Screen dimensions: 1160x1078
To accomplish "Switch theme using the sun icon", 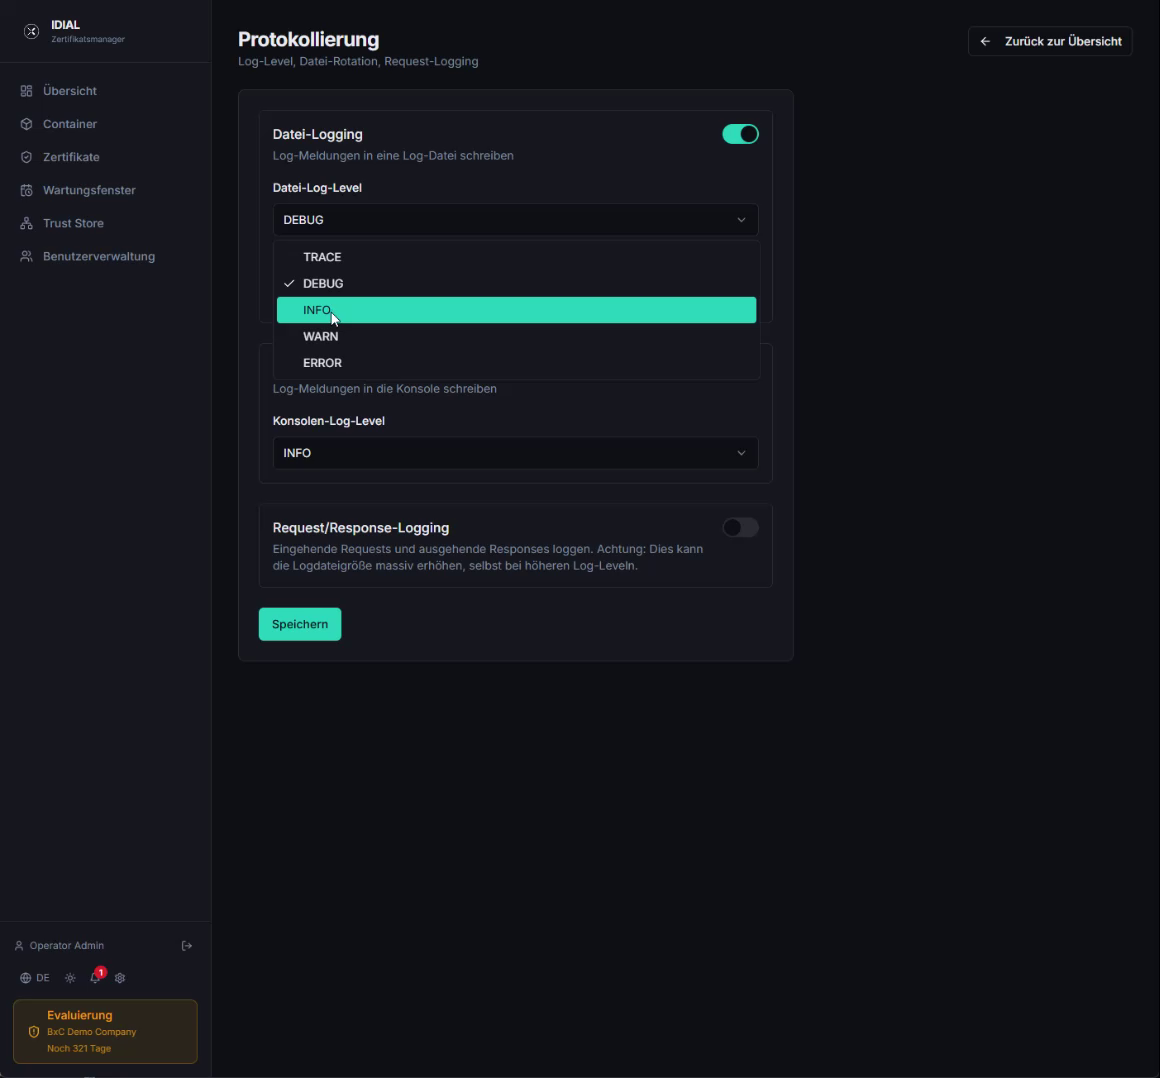I will 70,978.
